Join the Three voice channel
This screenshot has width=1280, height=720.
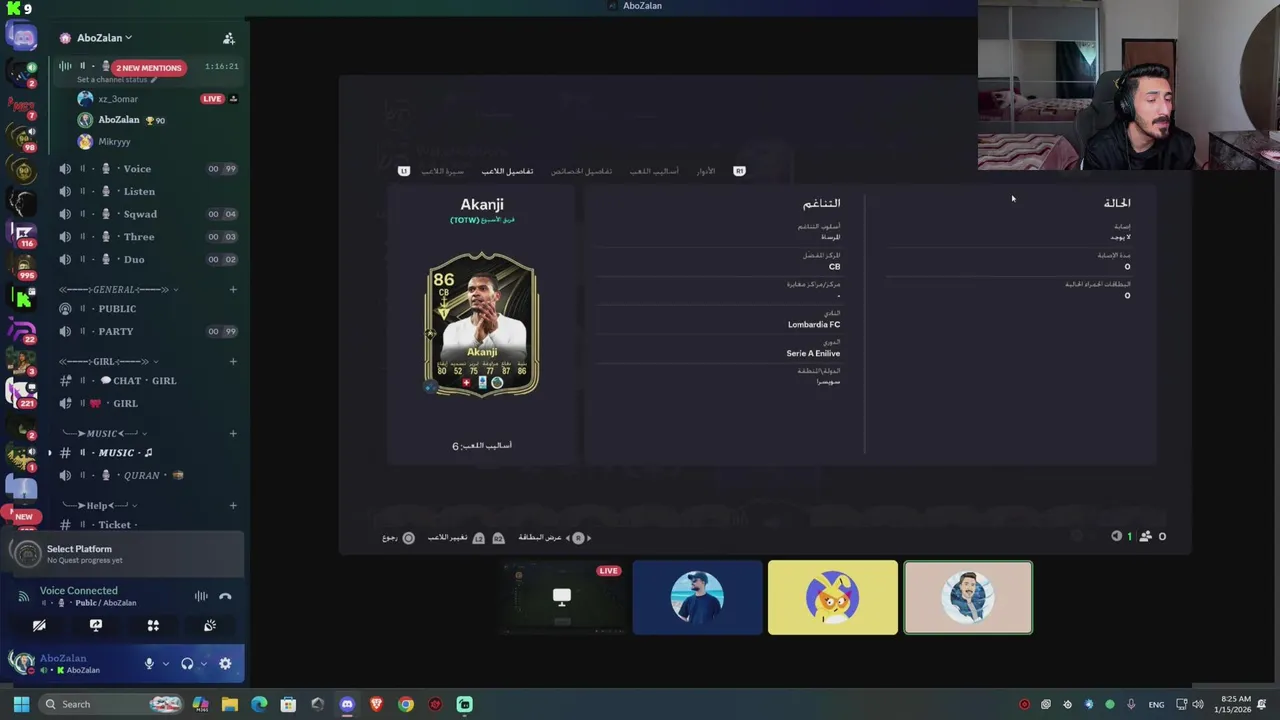147,237
